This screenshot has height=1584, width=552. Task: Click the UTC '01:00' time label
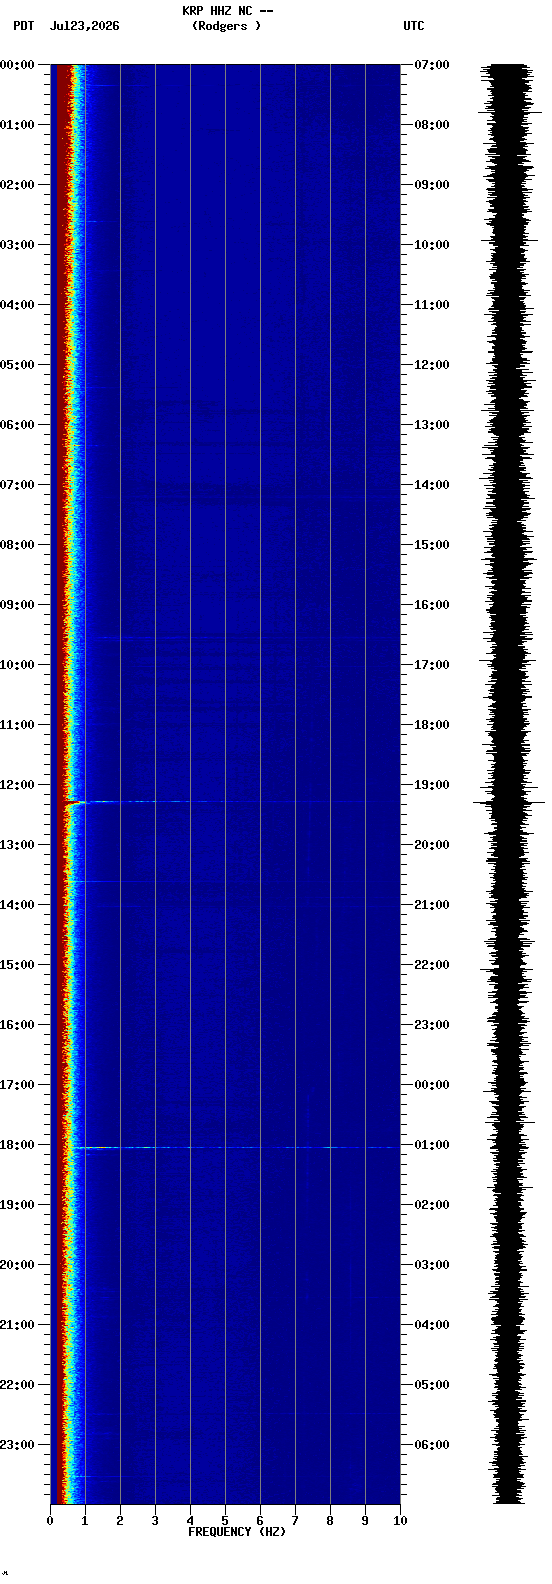pos(432,1145)
